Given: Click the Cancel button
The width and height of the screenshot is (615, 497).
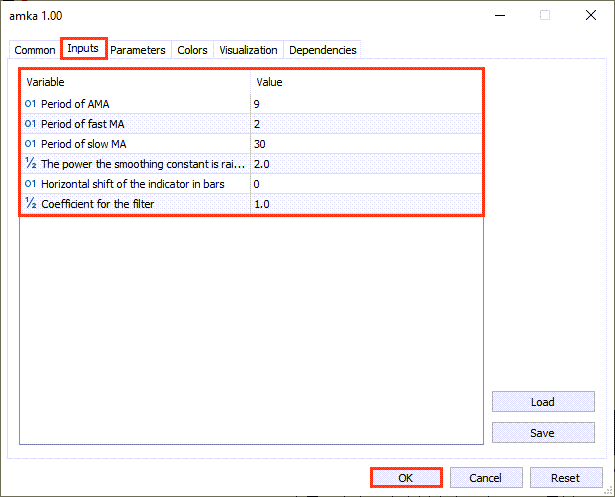Looking at the screenshot, I should point(486,478).
